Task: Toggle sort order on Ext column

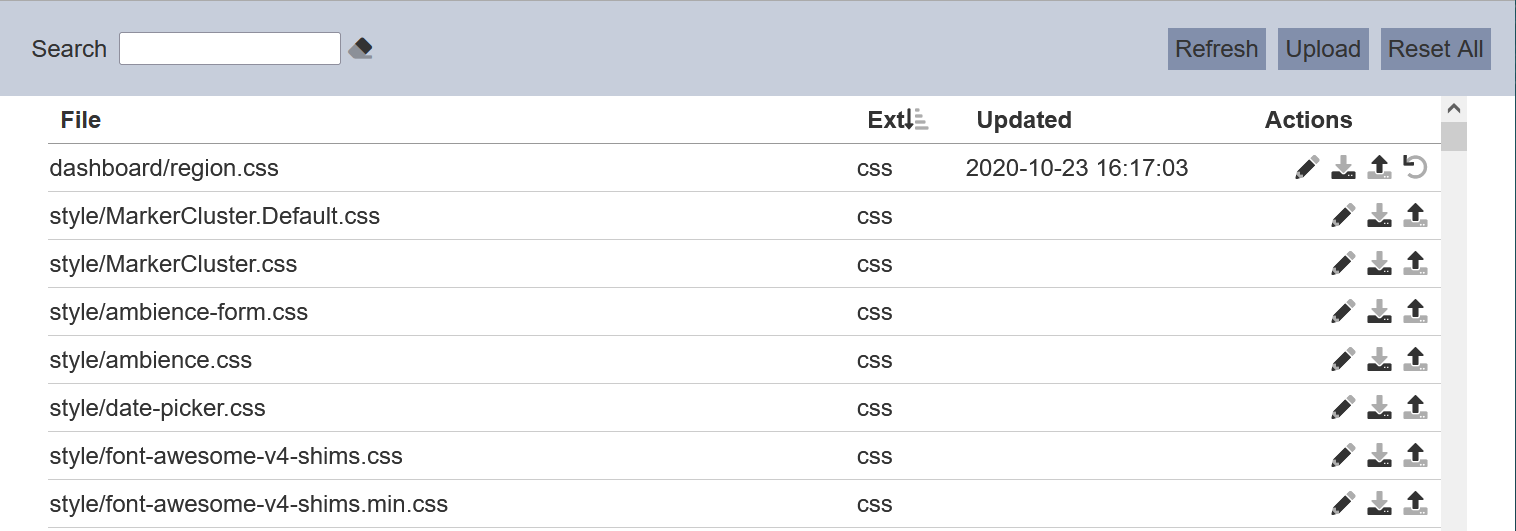Action: [x=898, y=120]
